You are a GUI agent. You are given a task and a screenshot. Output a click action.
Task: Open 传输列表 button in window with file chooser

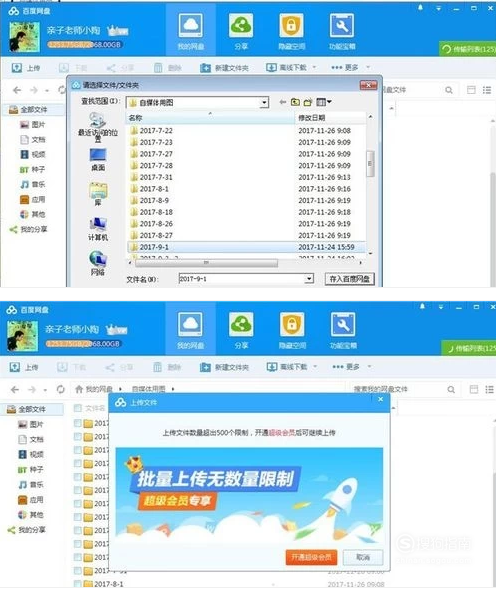[x=467, y=49]
